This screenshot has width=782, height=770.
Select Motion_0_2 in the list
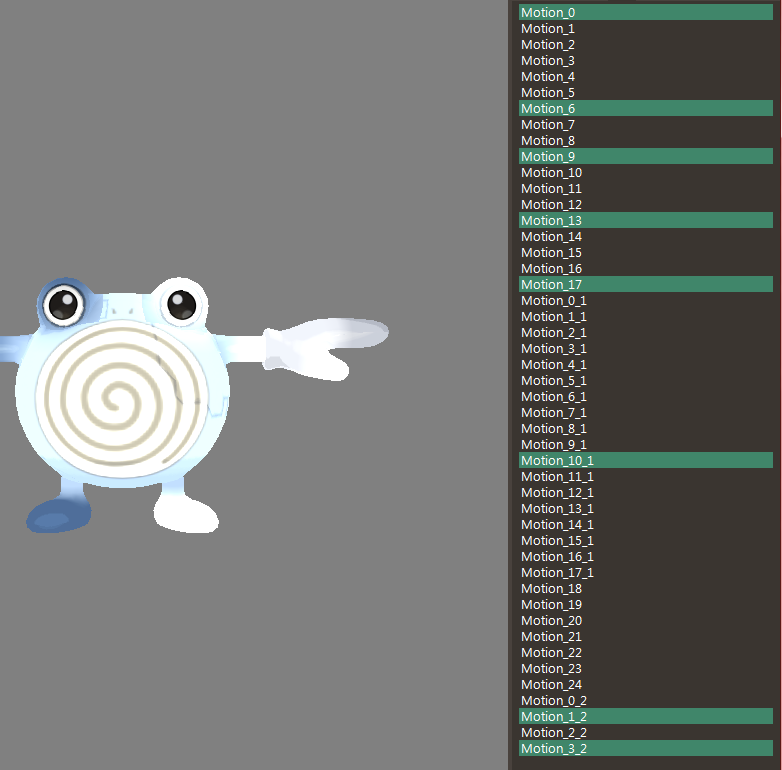coord(645,700)
